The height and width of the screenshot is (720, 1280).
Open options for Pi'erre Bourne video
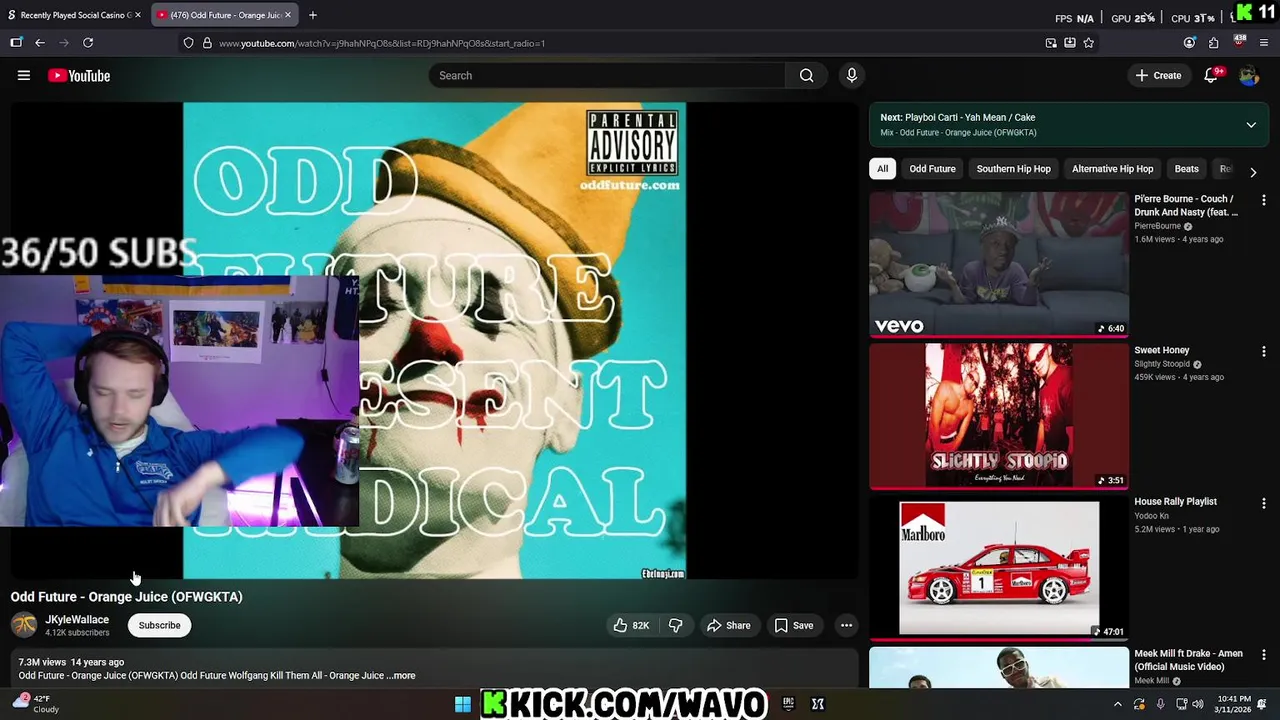[x=1264, y=201]
